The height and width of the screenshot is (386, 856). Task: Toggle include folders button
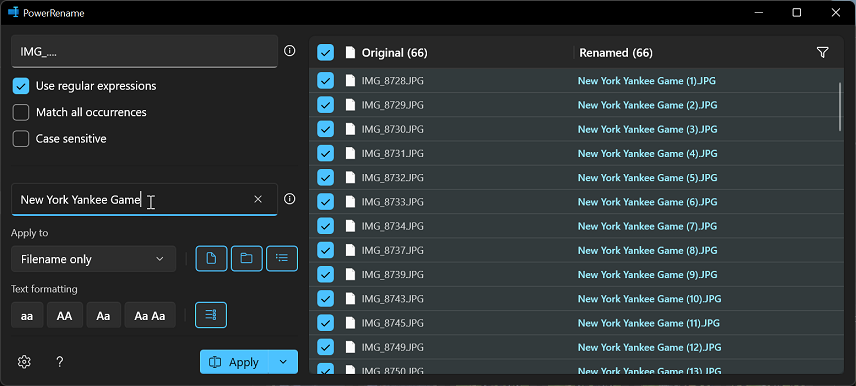click(247, 259)
